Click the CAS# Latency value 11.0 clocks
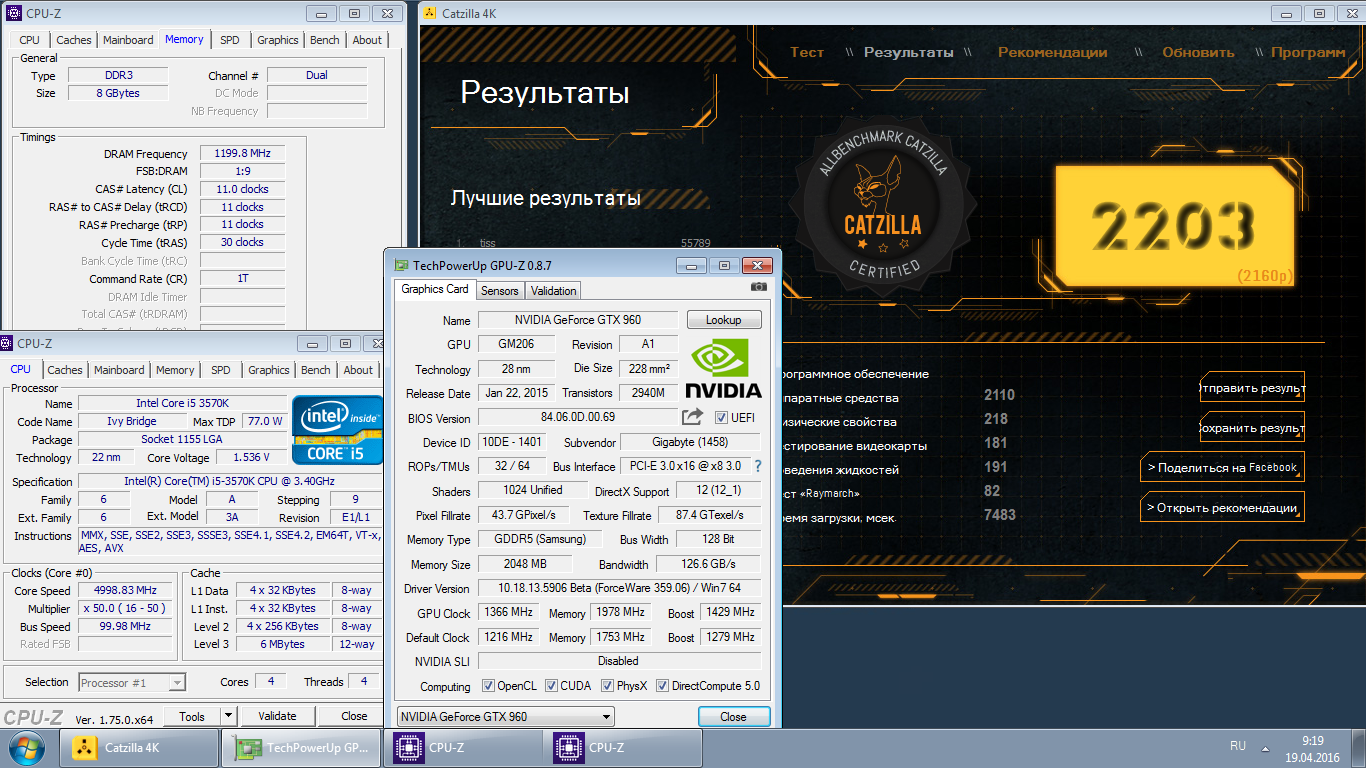The image size is (1366, 768). (x=242, y=189)
